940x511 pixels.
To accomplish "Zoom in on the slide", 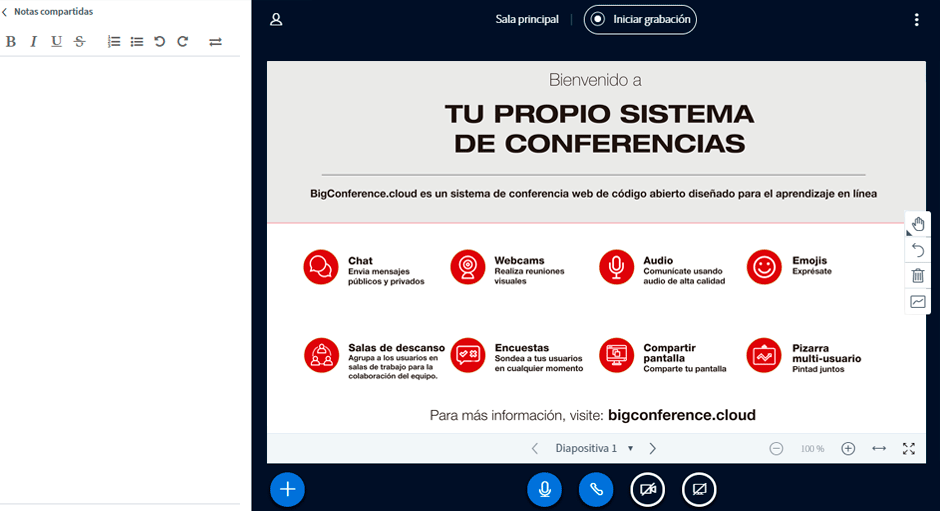I will 848,449.
